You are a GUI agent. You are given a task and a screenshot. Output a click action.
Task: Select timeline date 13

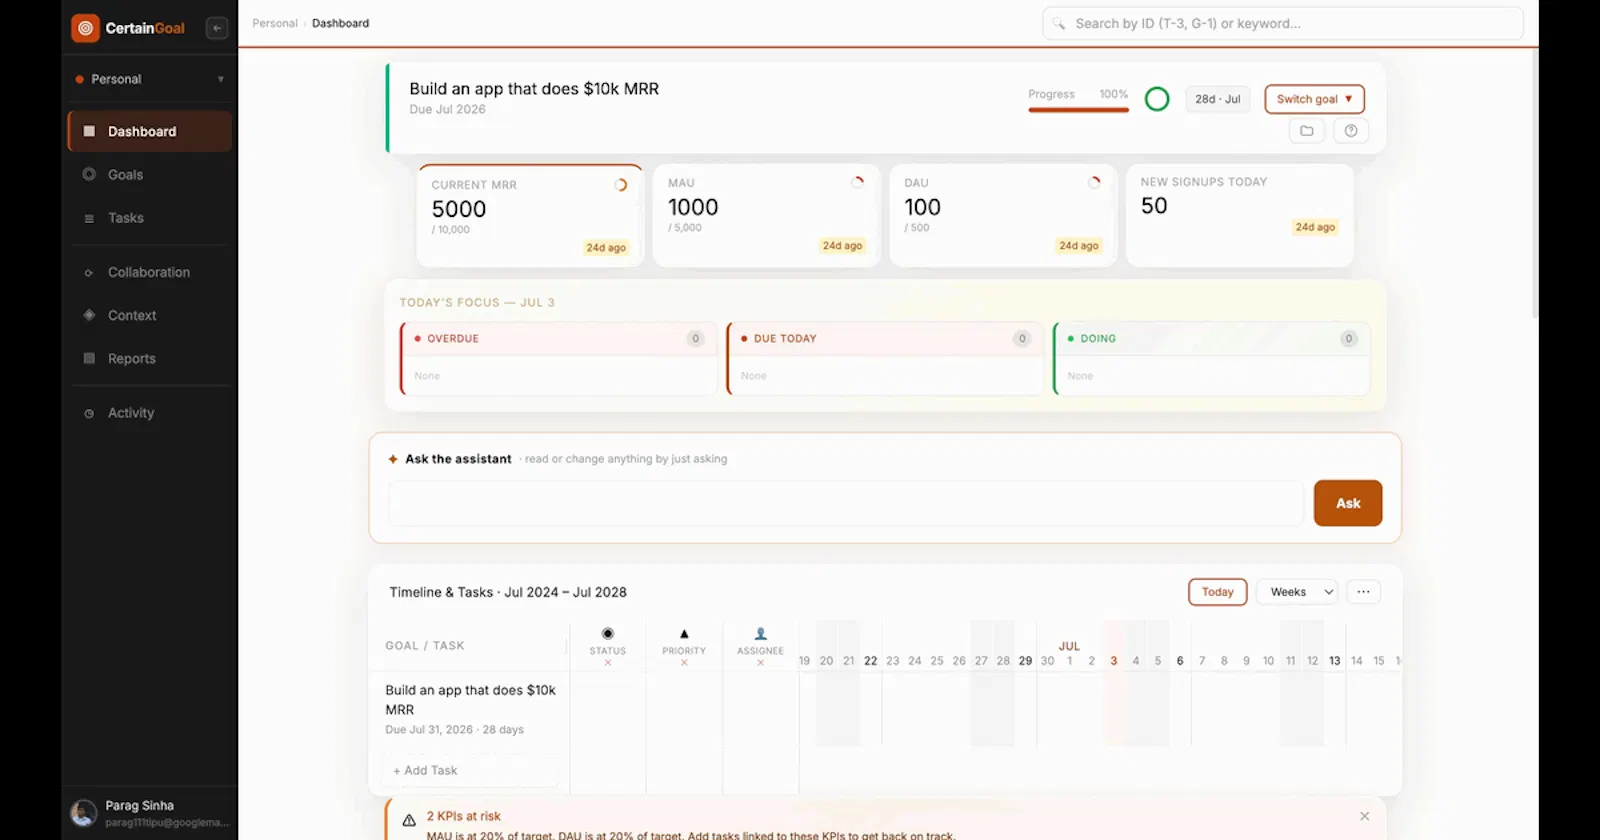click(1334, 661)
